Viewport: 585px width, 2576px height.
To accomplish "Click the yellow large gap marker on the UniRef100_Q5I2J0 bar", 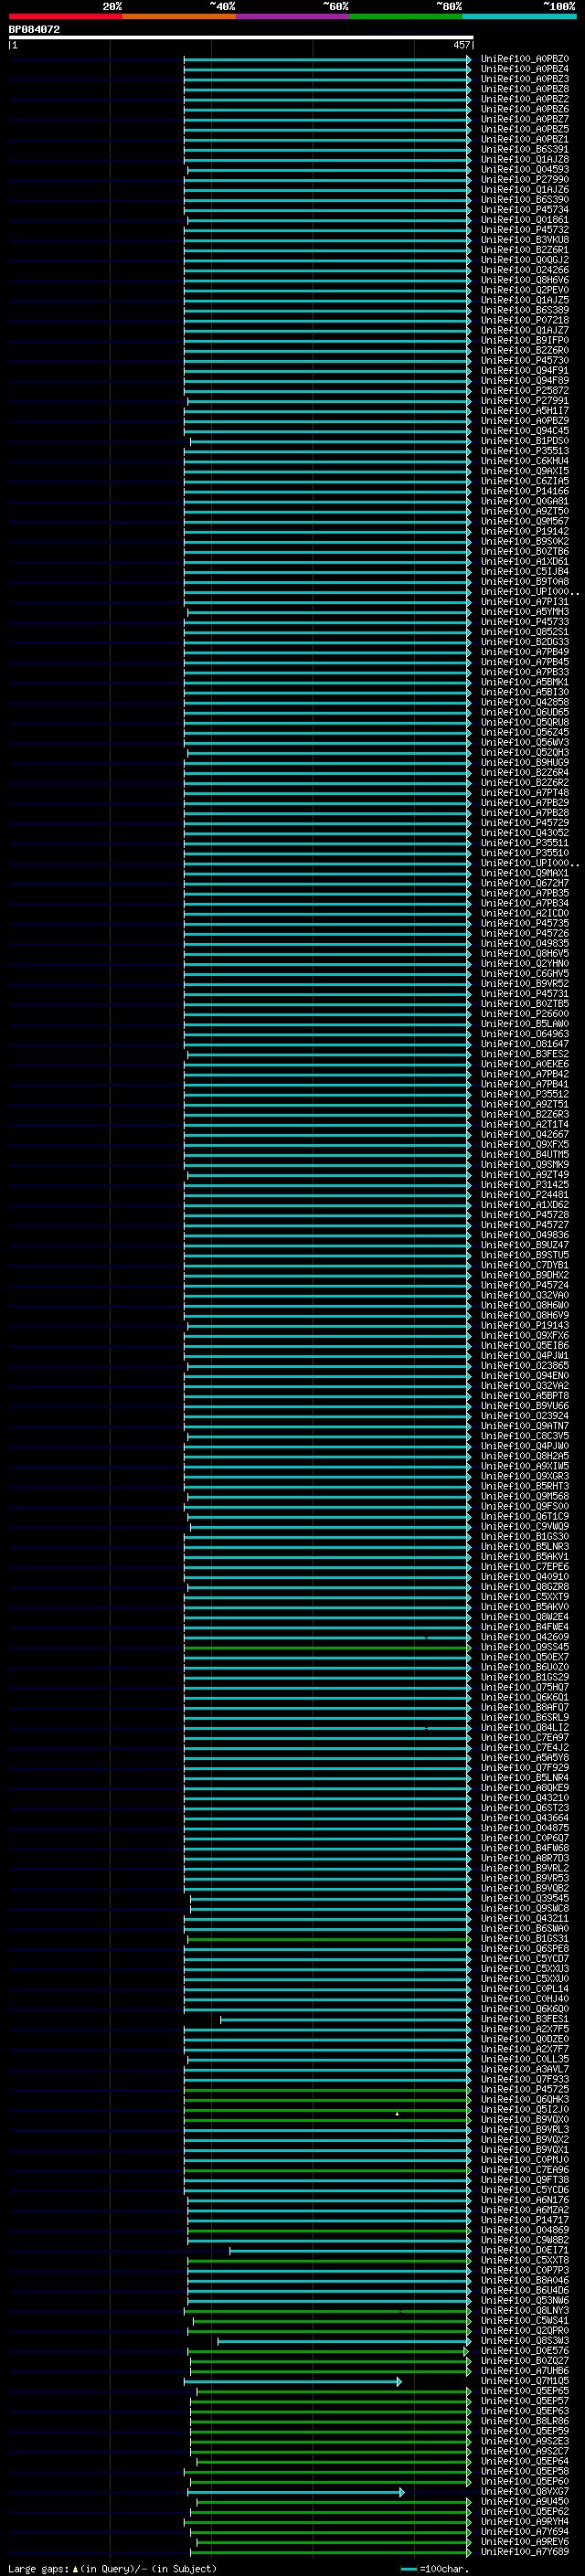I will point(397,2113).
